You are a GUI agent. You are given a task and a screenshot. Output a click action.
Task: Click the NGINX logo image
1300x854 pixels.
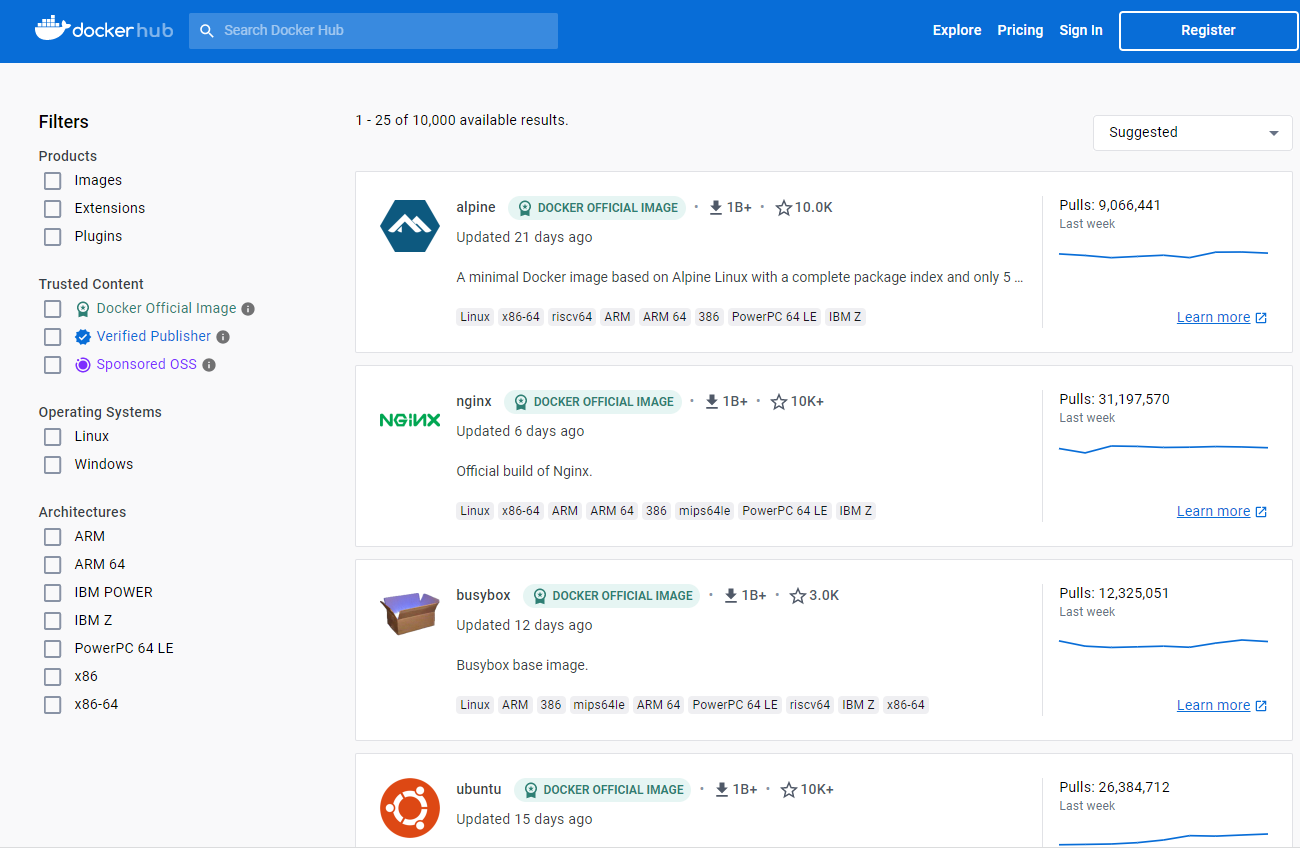point(410,420)
